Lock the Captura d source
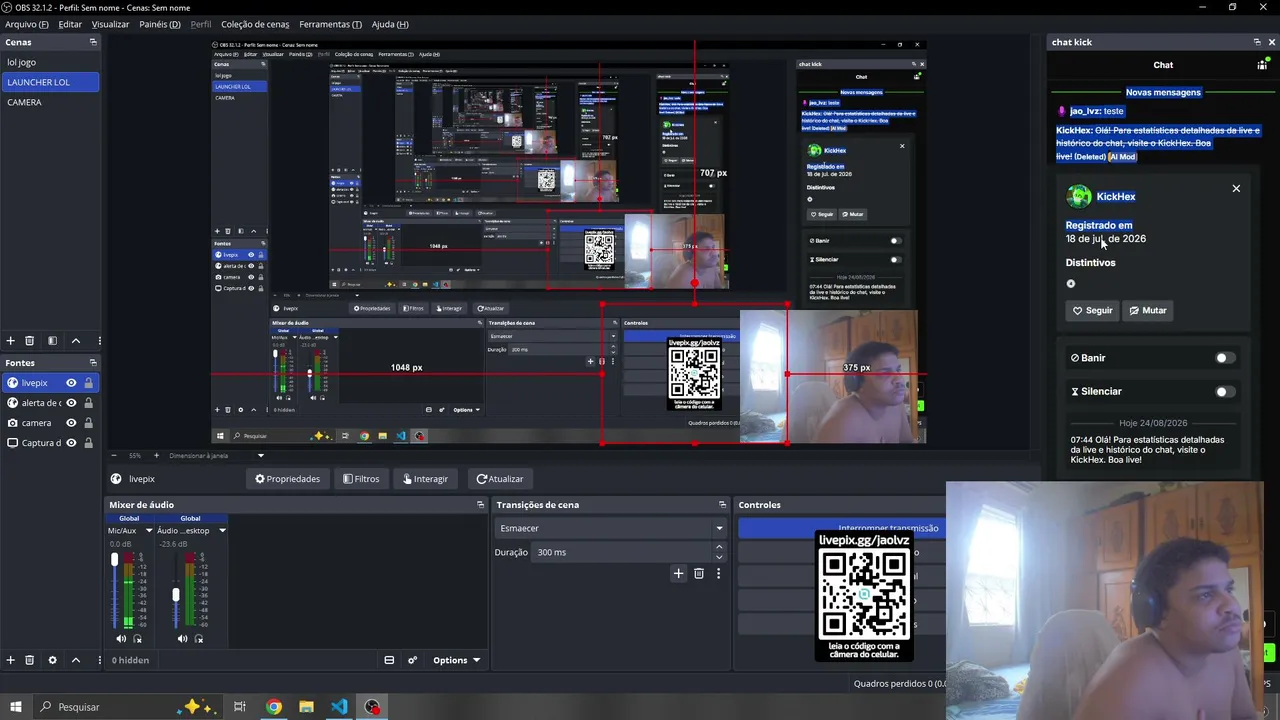 [88, 443]
